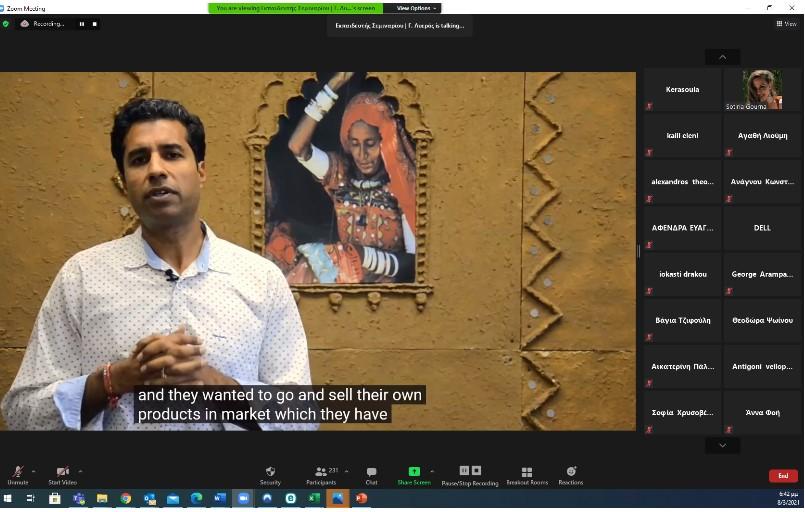The height and width of the screenshot is (512, 805).
Task: Expand audio options arrow beside Unmute
Action: click(x=34, y=470)
